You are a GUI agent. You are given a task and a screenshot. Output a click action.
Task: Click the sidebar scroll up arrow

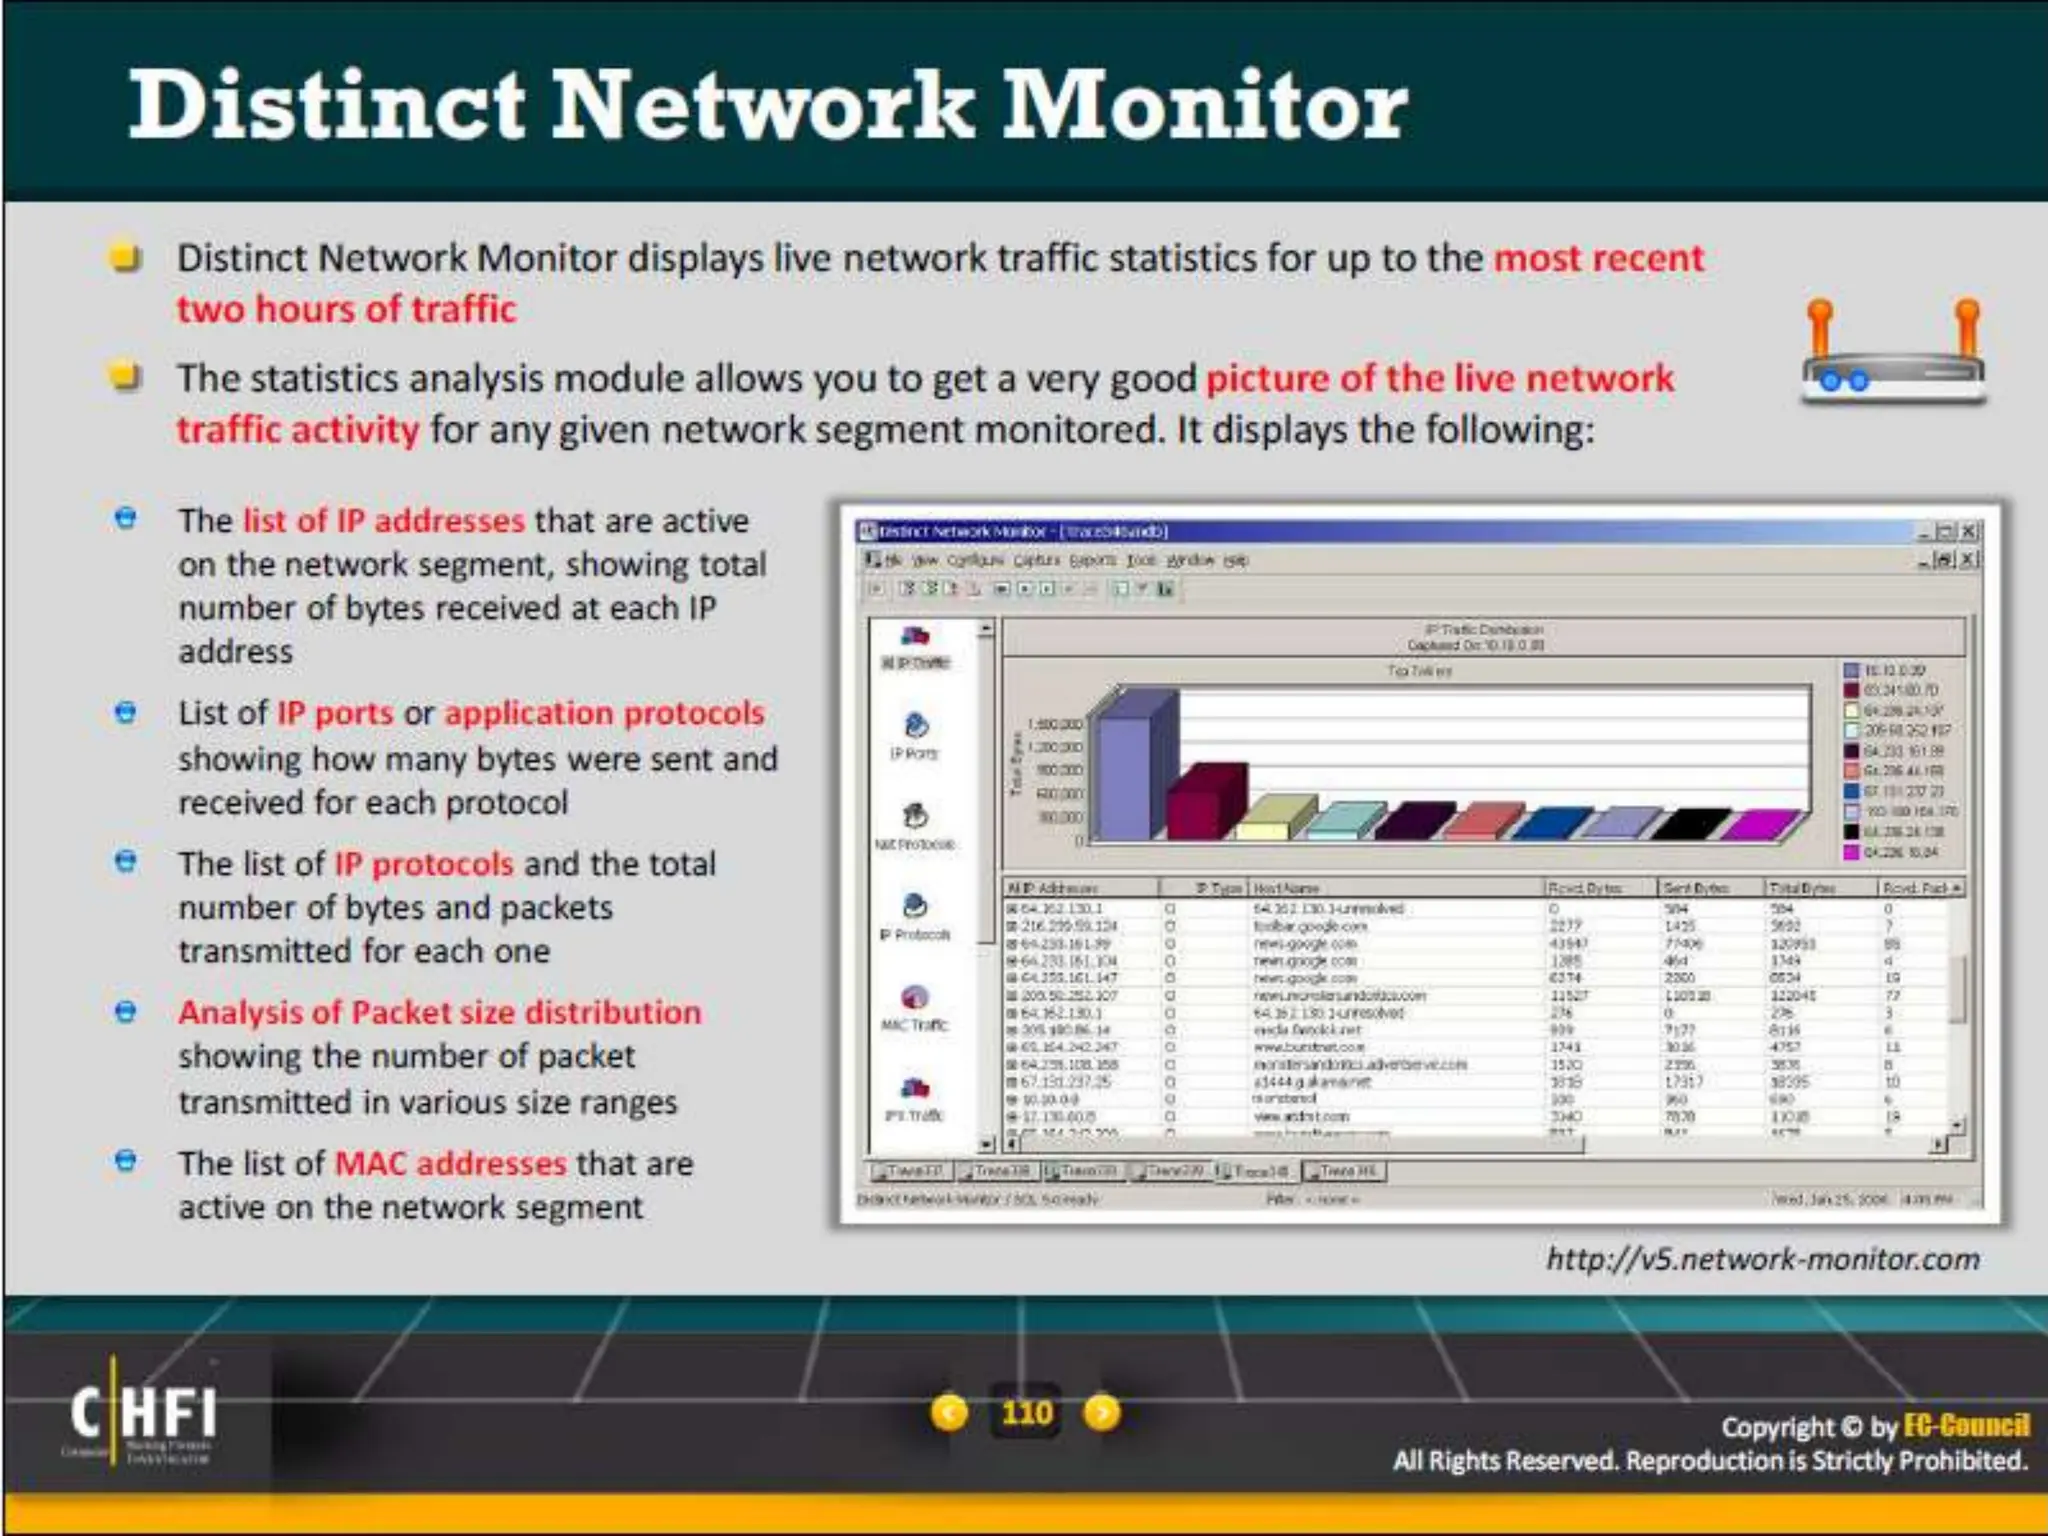pos(986,629)
